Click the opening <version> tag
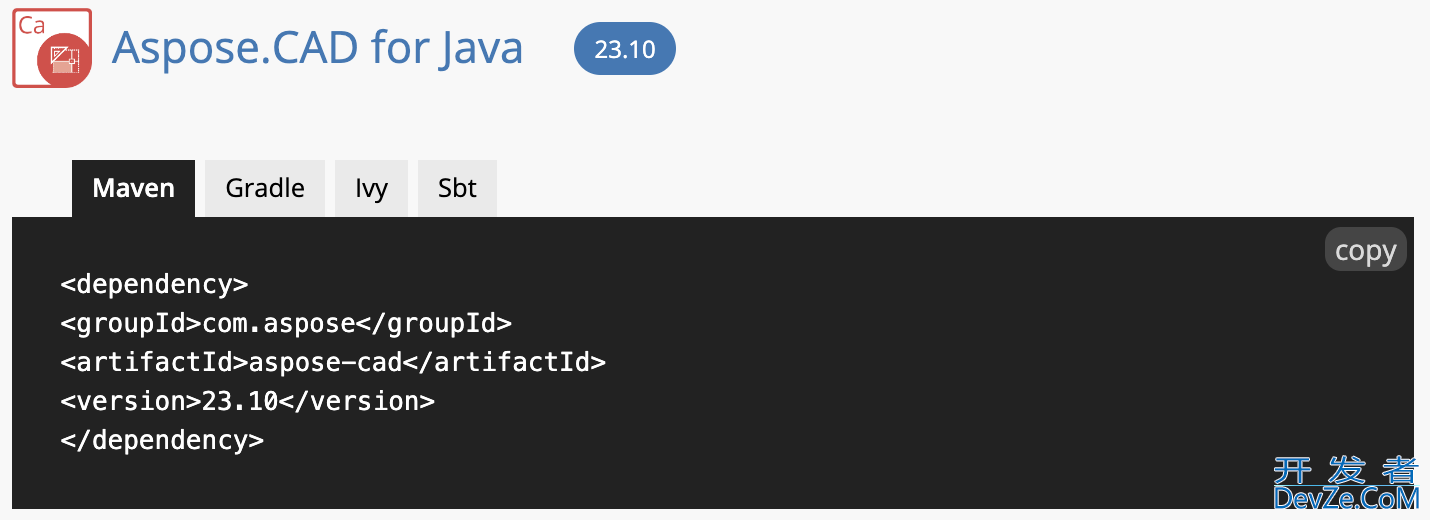The height and width of the screenshot is (520, 1430). pyautogui.click(x=131, y=401)
